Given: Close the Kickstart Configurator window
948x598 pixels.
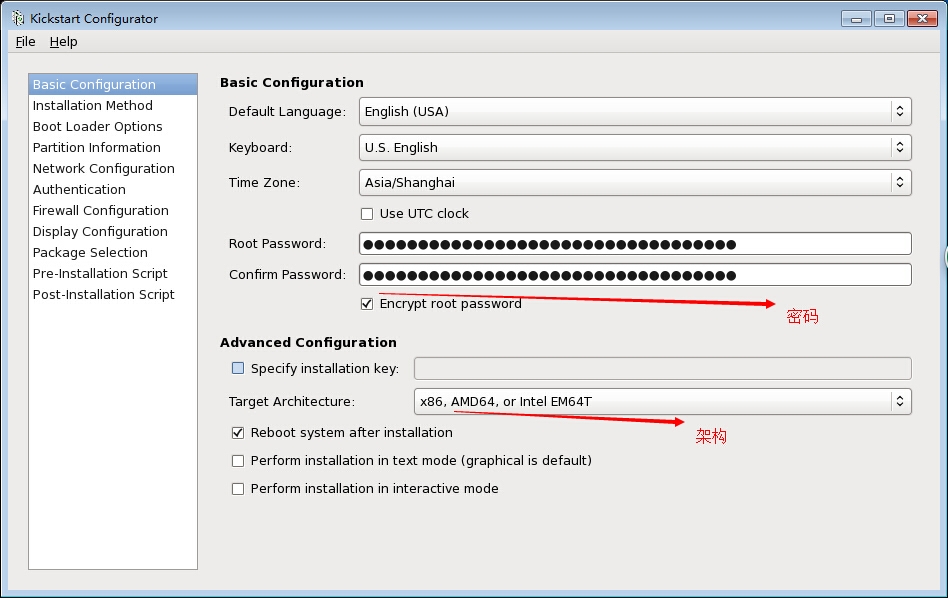Looking at the screenshot, I should pyautogui.click(x=923, y=19).
